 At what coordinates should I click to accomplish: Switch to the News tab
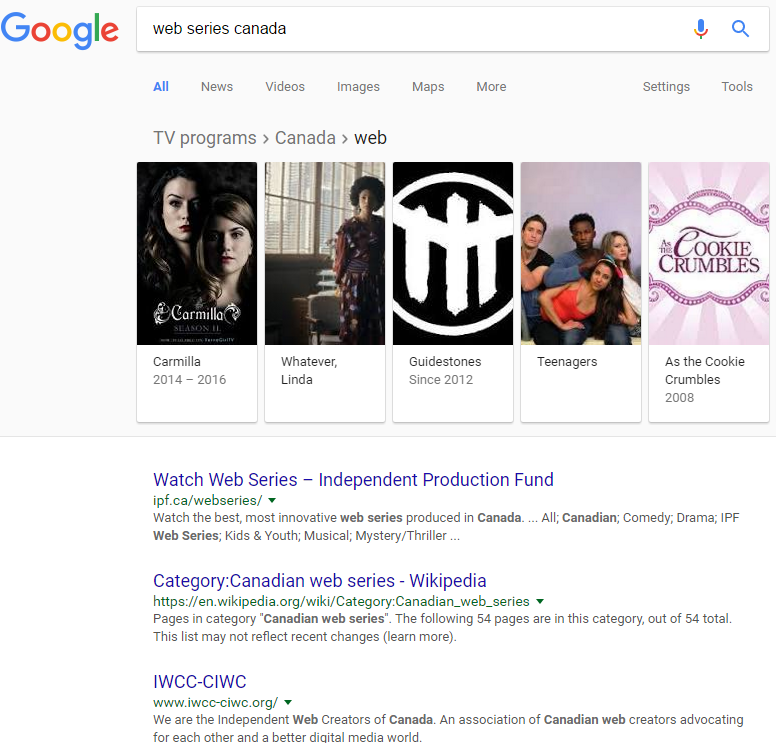click(x=217, y=87)
